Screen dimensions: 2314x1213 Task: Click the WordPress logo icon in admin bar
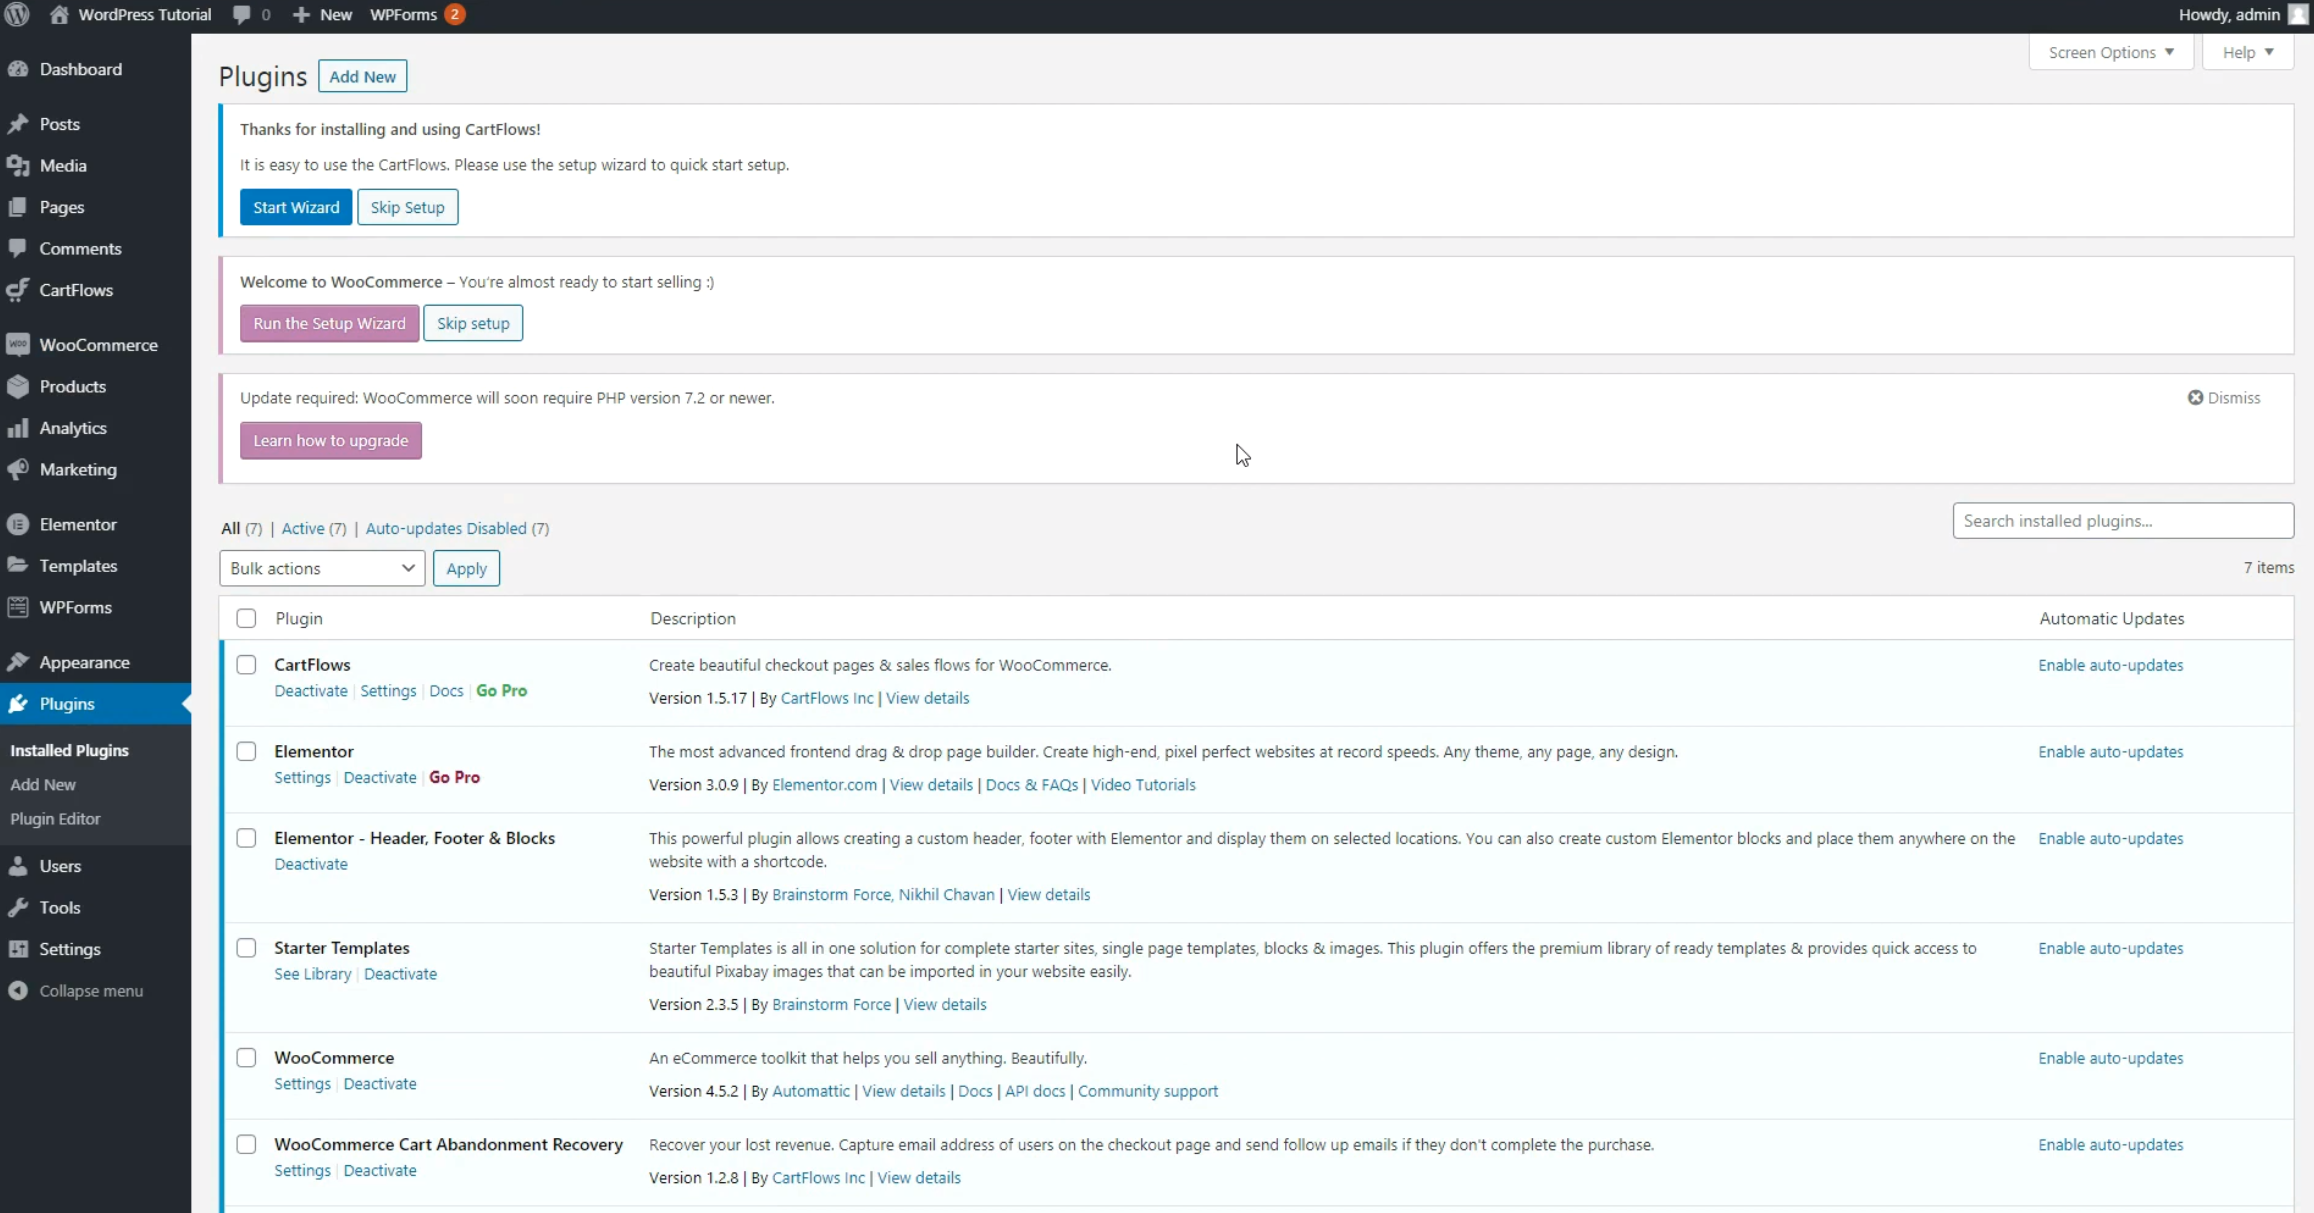coord(17,14)
